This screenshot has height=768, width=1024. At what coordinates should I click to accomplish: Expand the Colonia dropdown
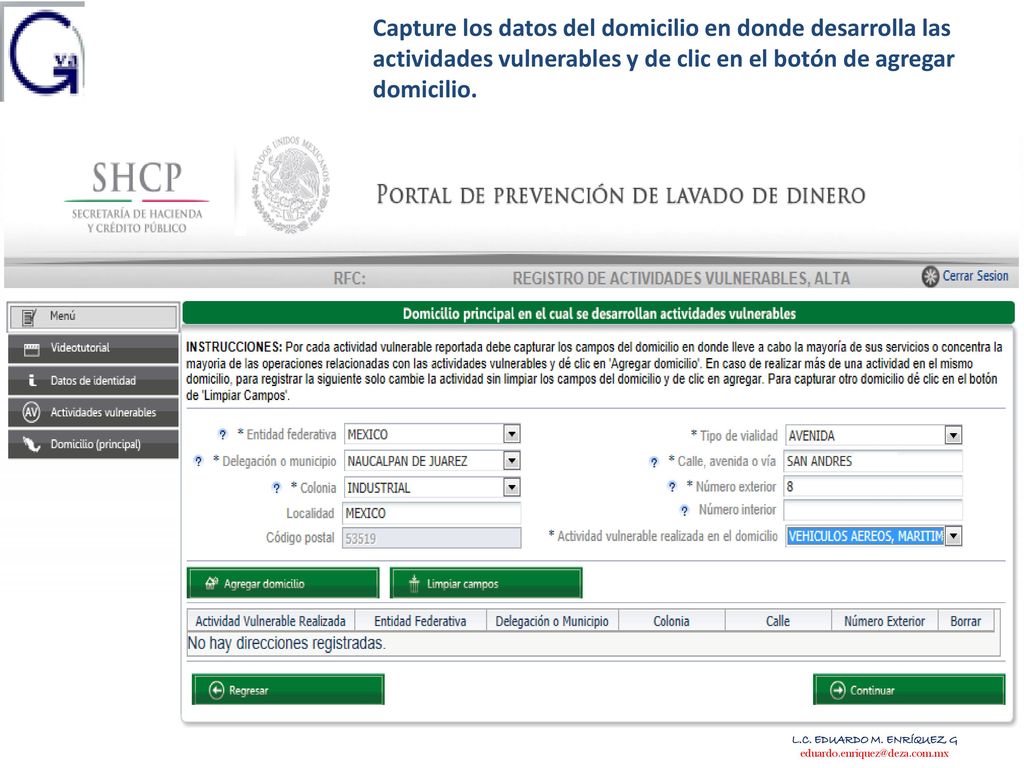coord(512,487)
